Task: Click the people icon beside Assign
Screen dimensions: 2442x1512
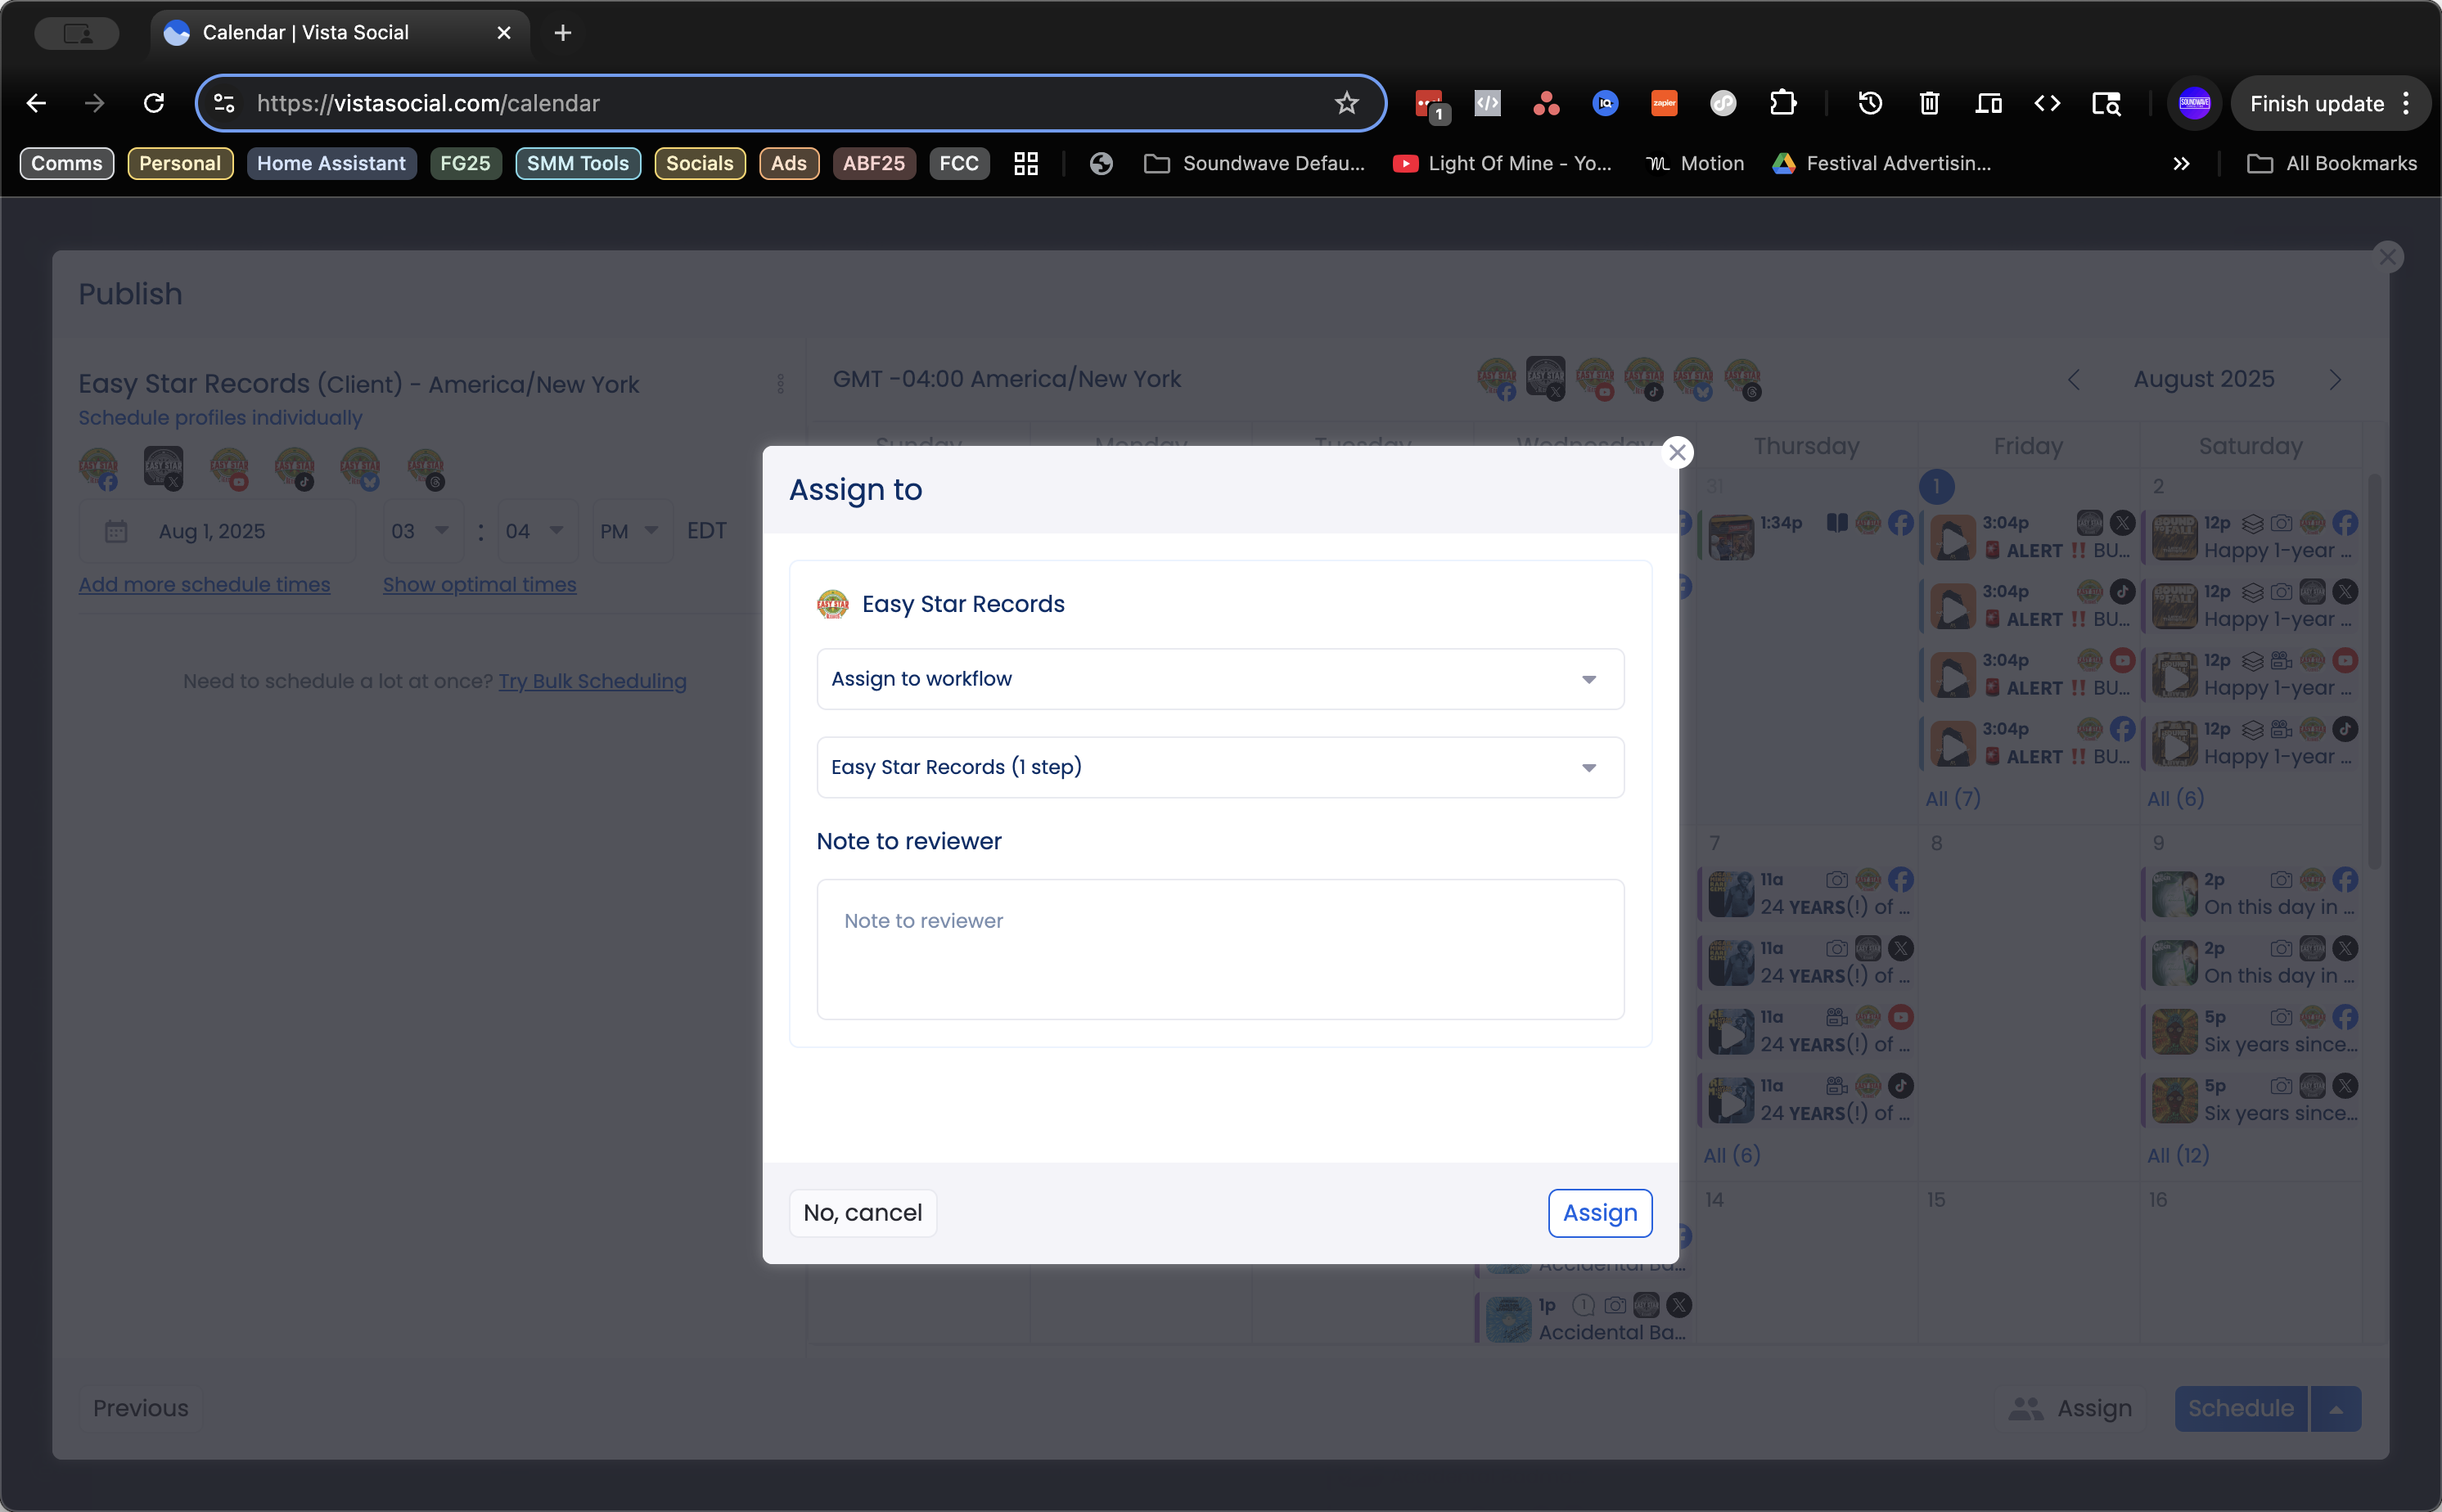Action: click(x=2026, y=1408)
